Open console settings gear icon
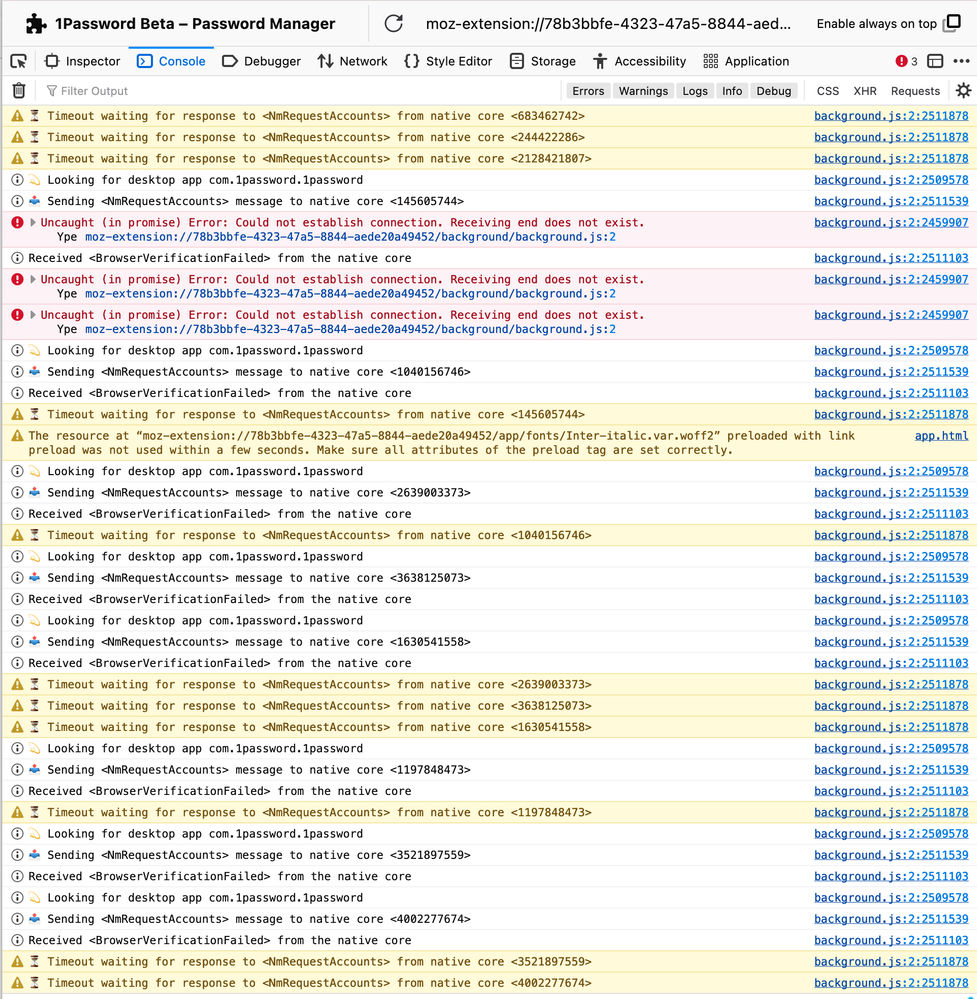The image size is (977, 999). point(963,91)
